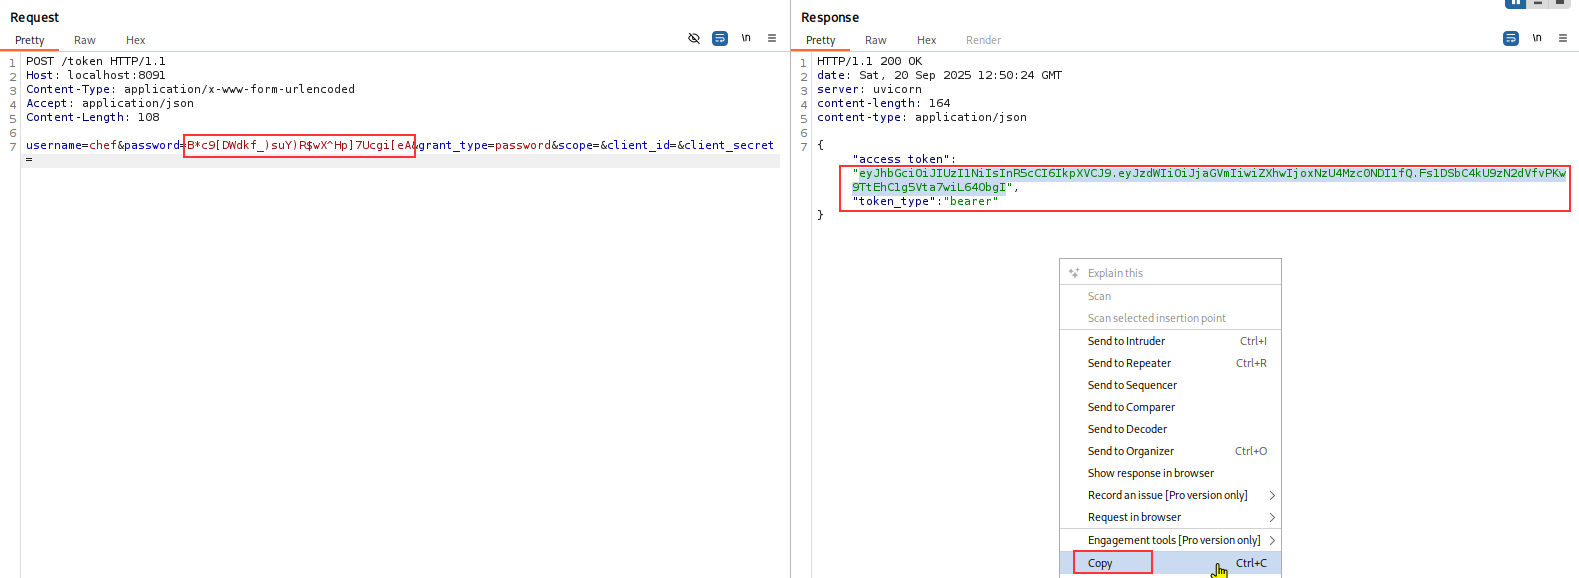Toggle the hidden-eye icon in Request panel
Screen dimensions: 1579x578
click(694, 38)
